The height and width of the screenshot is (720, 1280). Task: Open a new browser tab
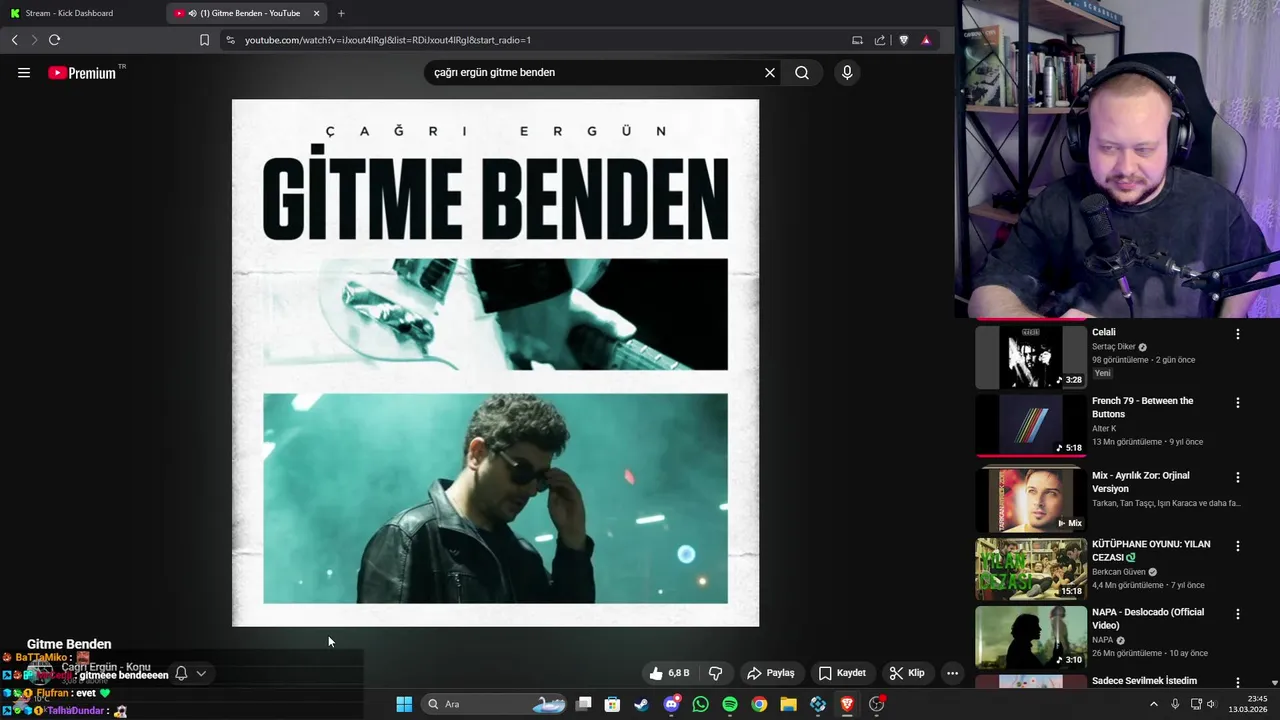coord(341,13)
